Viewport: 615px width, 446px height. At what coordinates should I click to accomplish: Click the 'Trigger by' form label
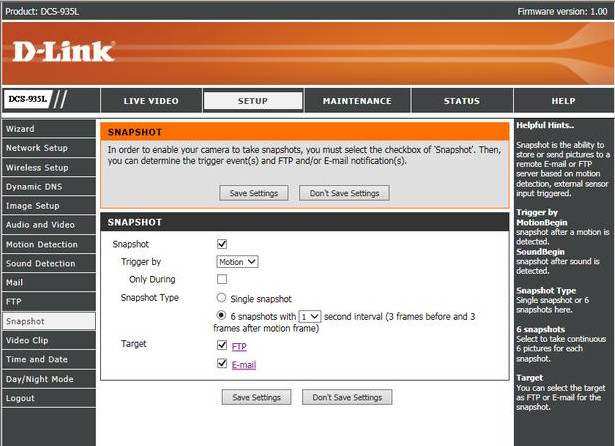(x=141, y=262)
